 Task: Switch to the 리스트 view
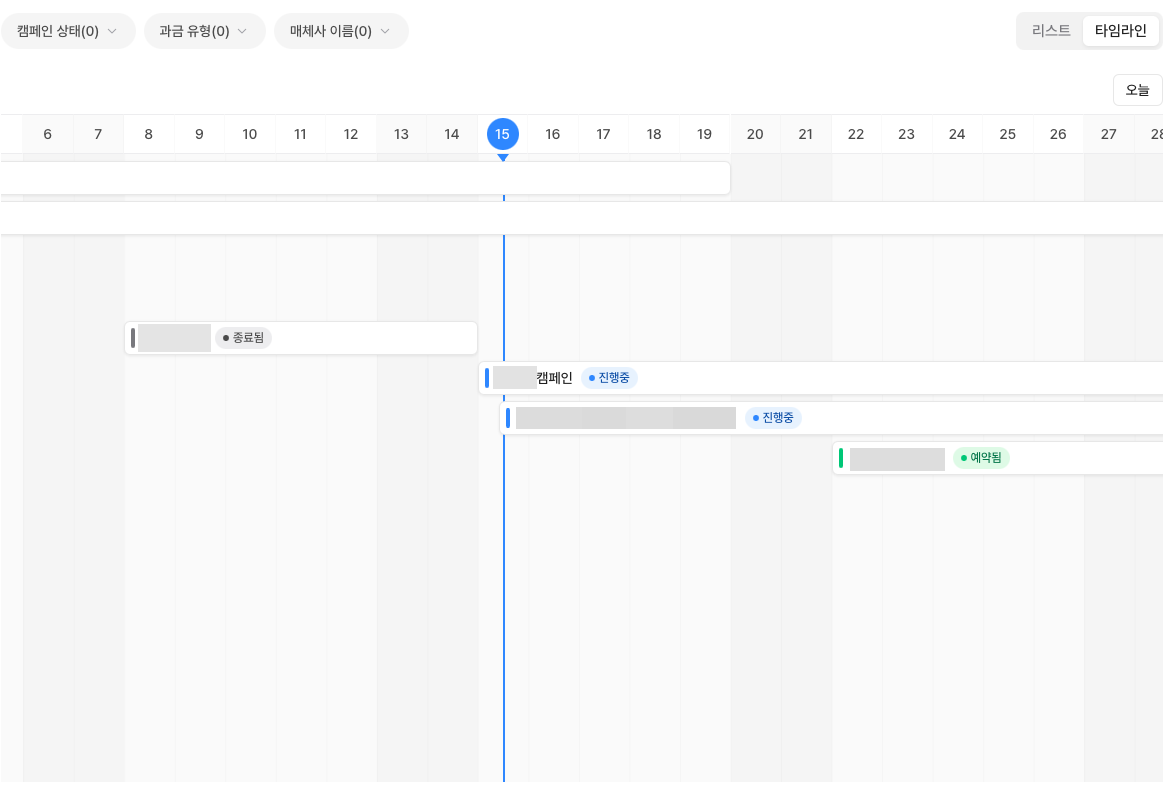[x=1051, y=31]
